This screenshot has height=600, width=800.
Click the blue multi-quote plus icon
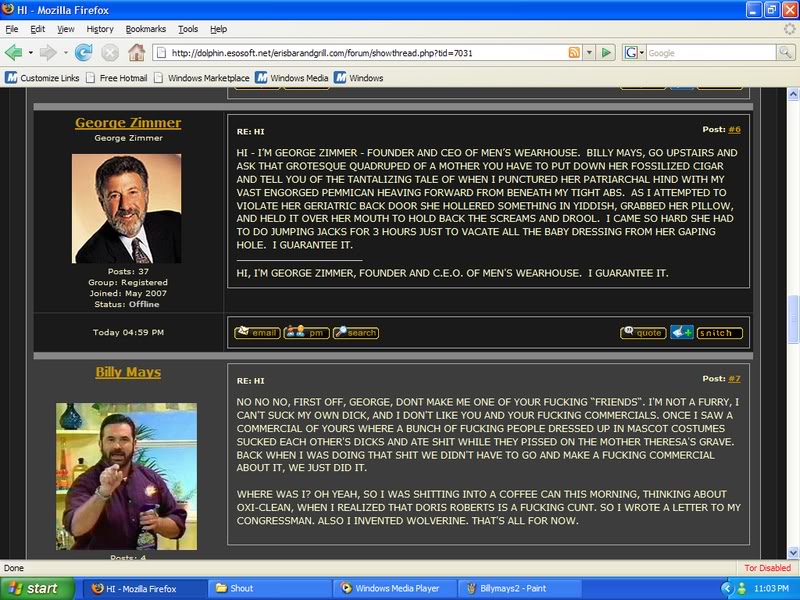point(682,333)
